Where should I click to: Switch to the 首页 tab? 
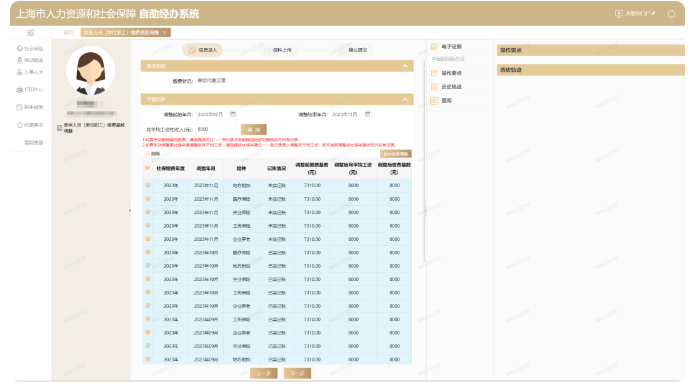click(x=68, y=32)
